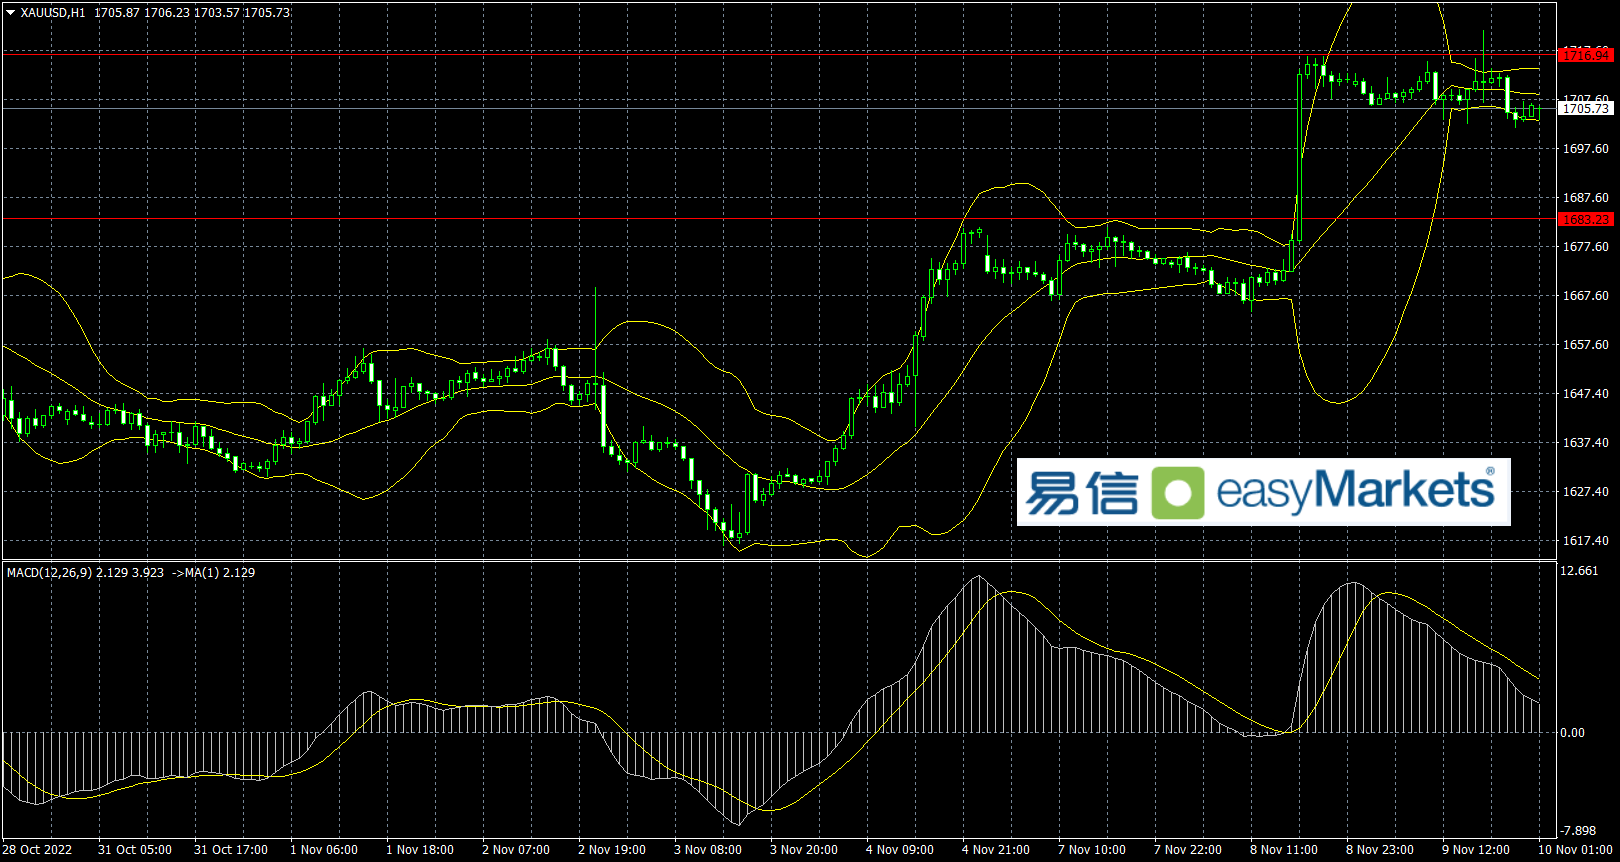Click MACD scale value 12.661
This screenshot has height=862, width=1620.
1580,571
